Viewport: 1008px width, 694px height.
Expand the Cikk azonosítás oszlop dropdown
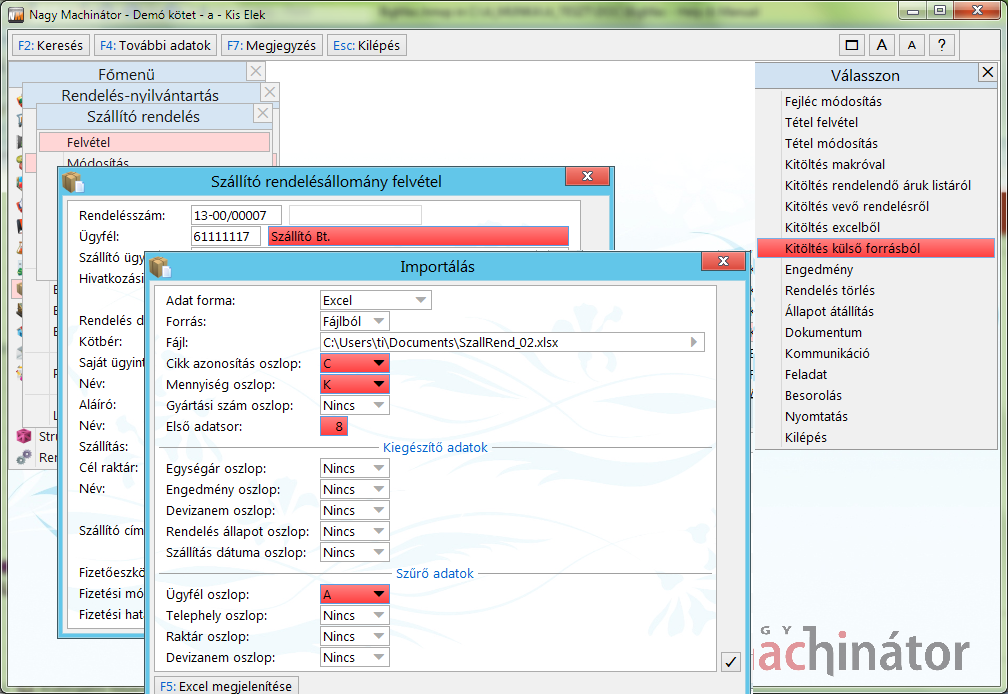[x=355, y=363]
